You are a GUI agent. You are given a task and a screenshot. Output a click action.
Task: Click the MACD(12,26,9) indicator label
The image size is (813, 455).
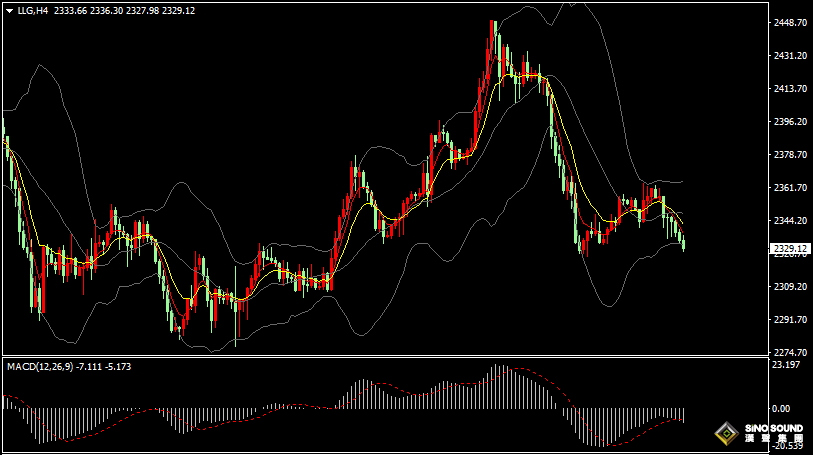(38, 367)
